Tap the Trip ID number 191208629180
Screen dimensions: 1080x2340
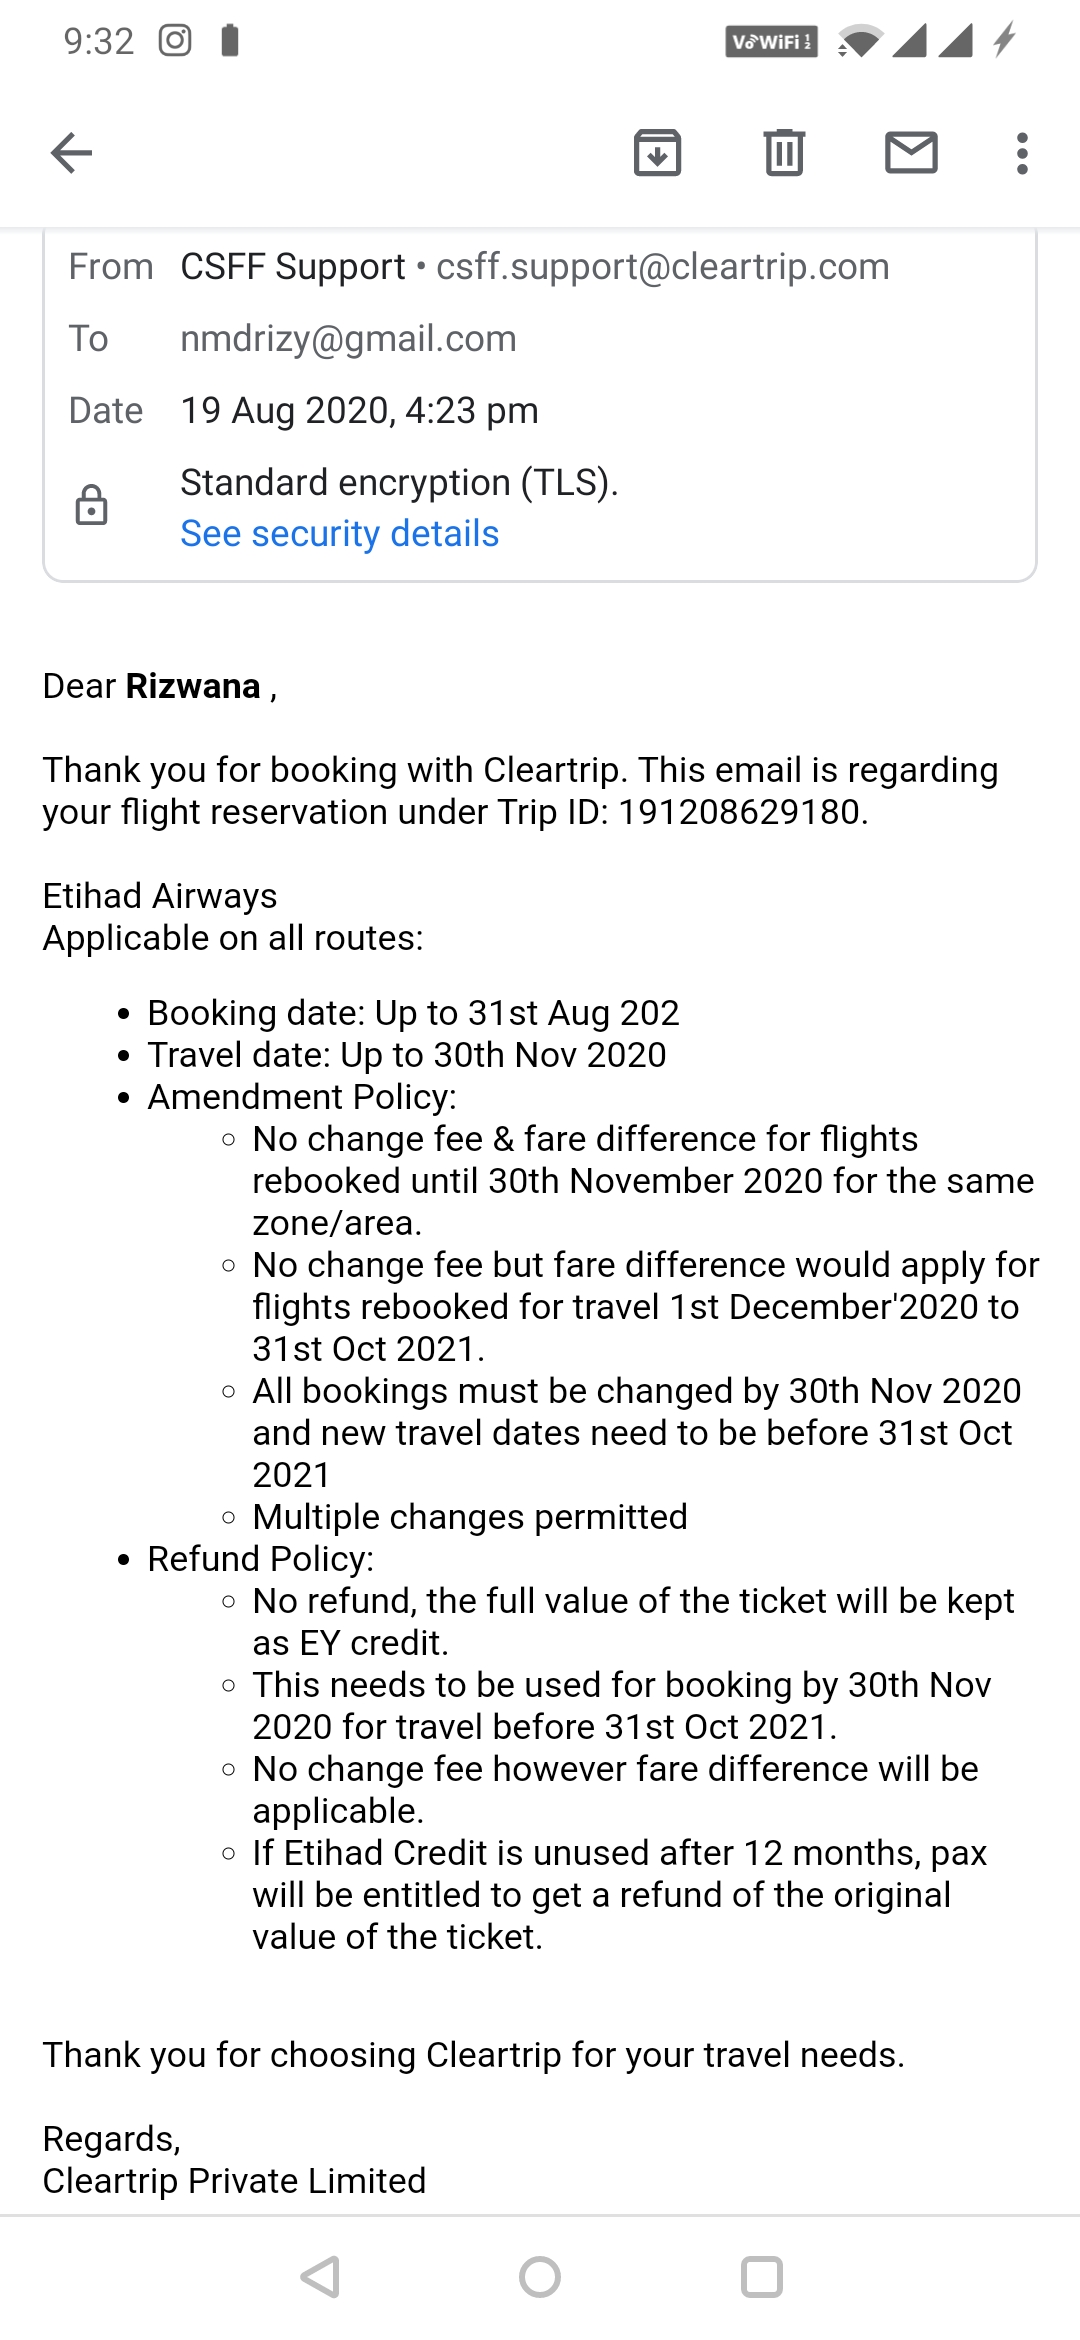[x=739, y=812]
